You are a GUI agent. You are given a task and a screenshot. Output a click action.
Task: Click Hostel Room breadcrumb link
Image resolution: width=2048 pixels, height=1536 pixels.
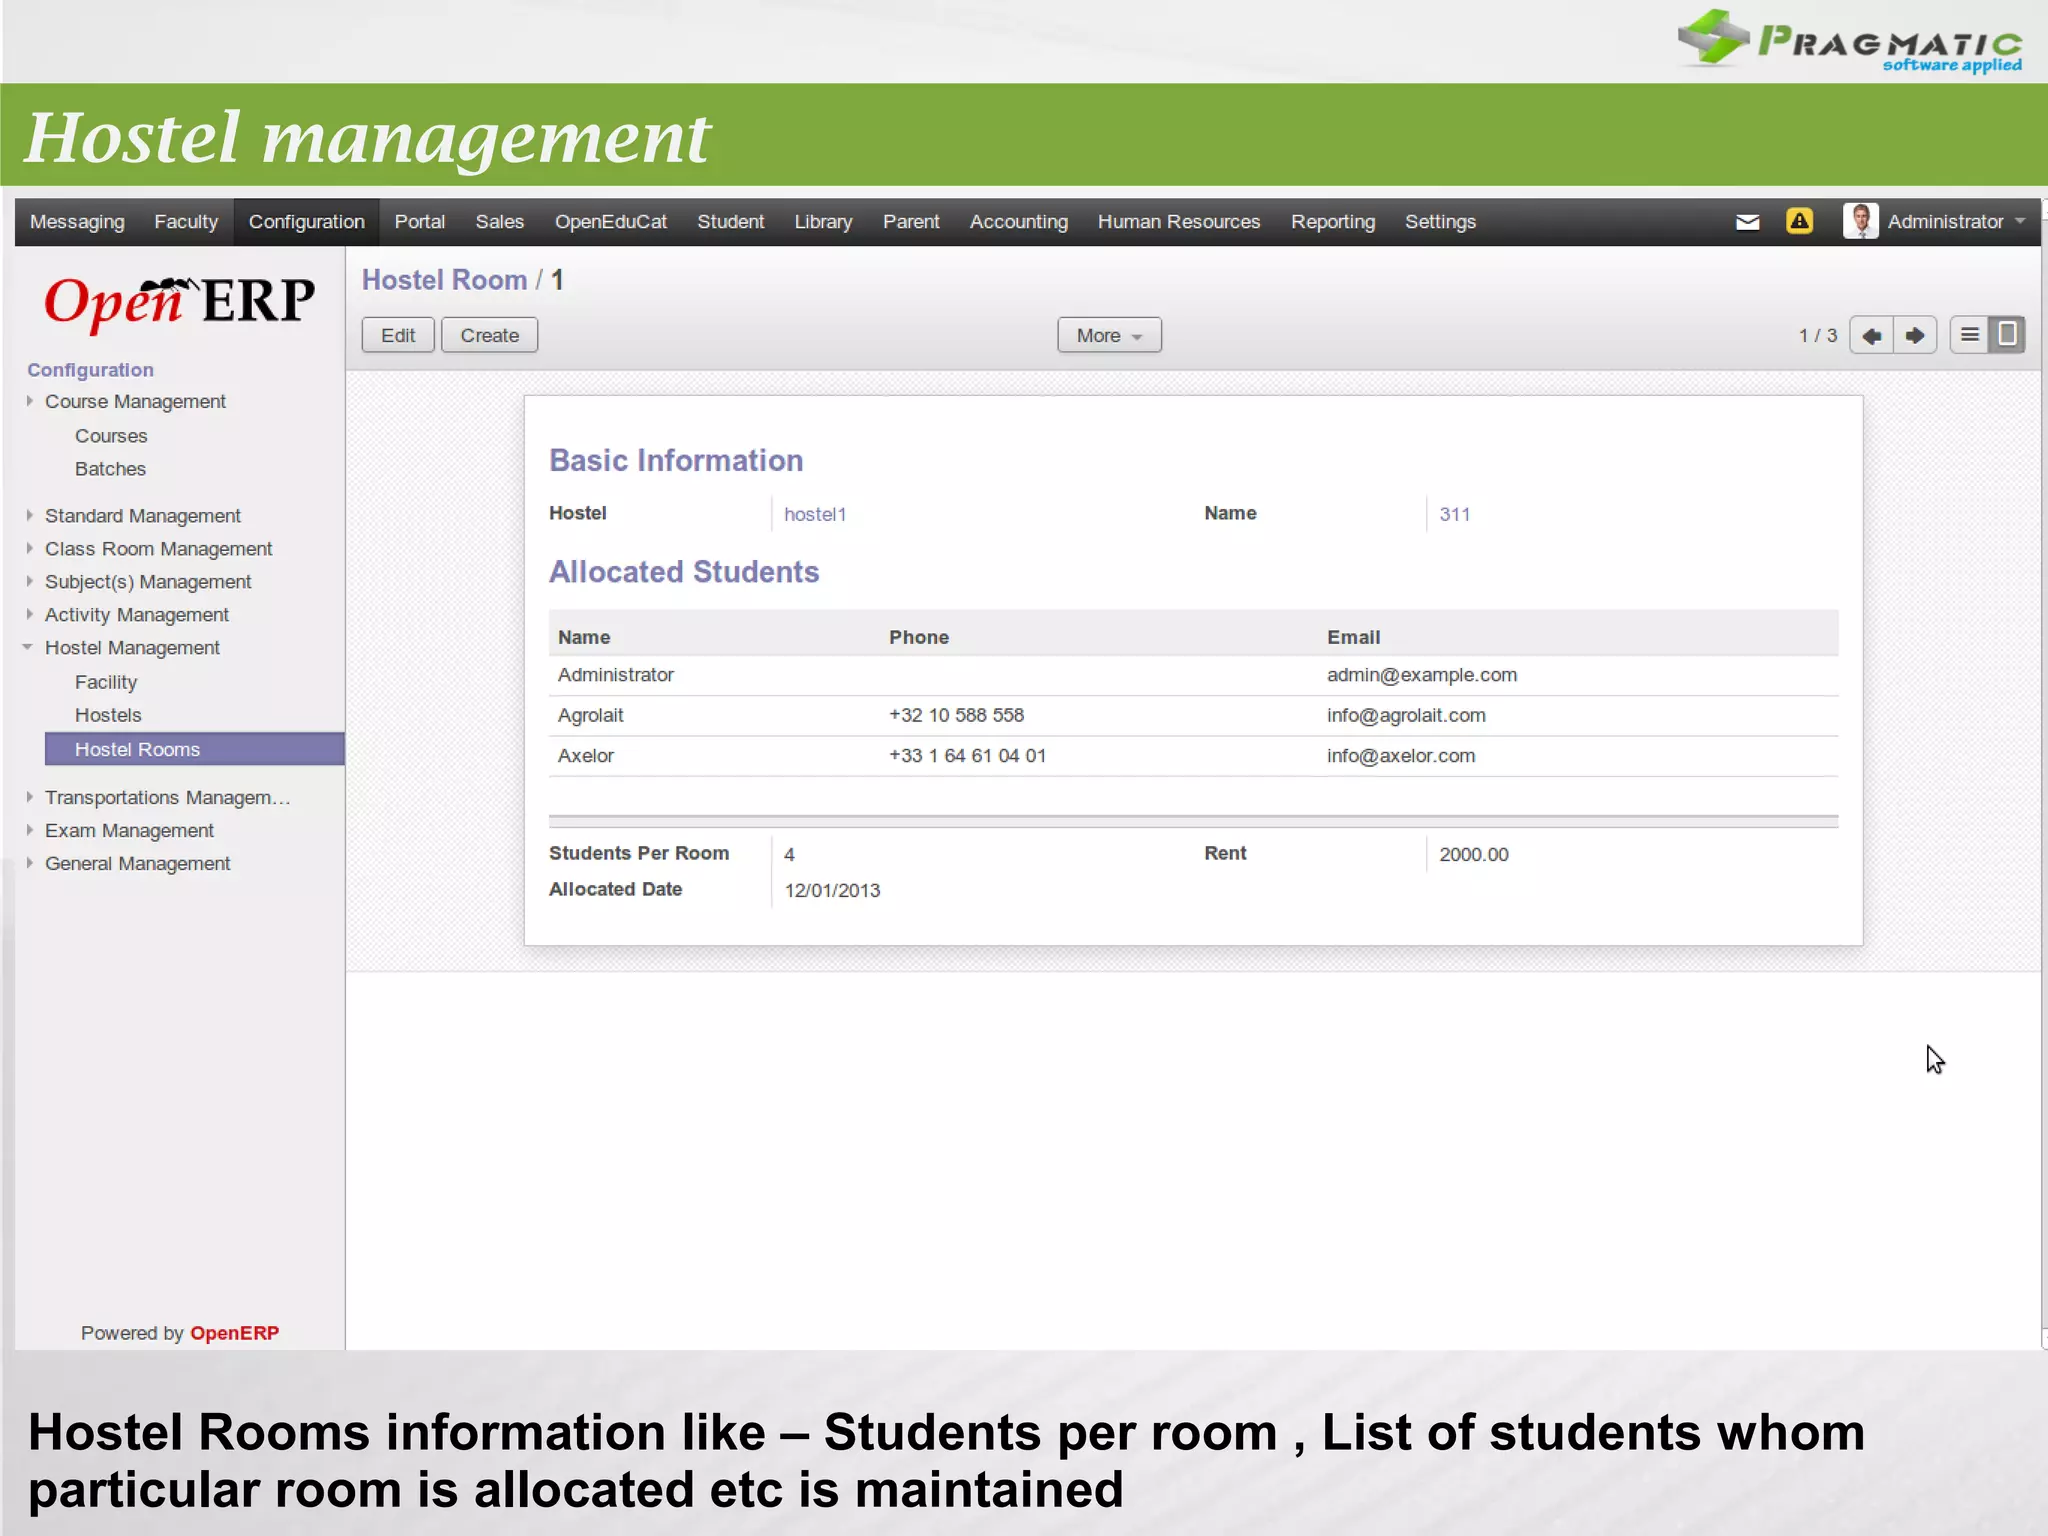[444, 280]
